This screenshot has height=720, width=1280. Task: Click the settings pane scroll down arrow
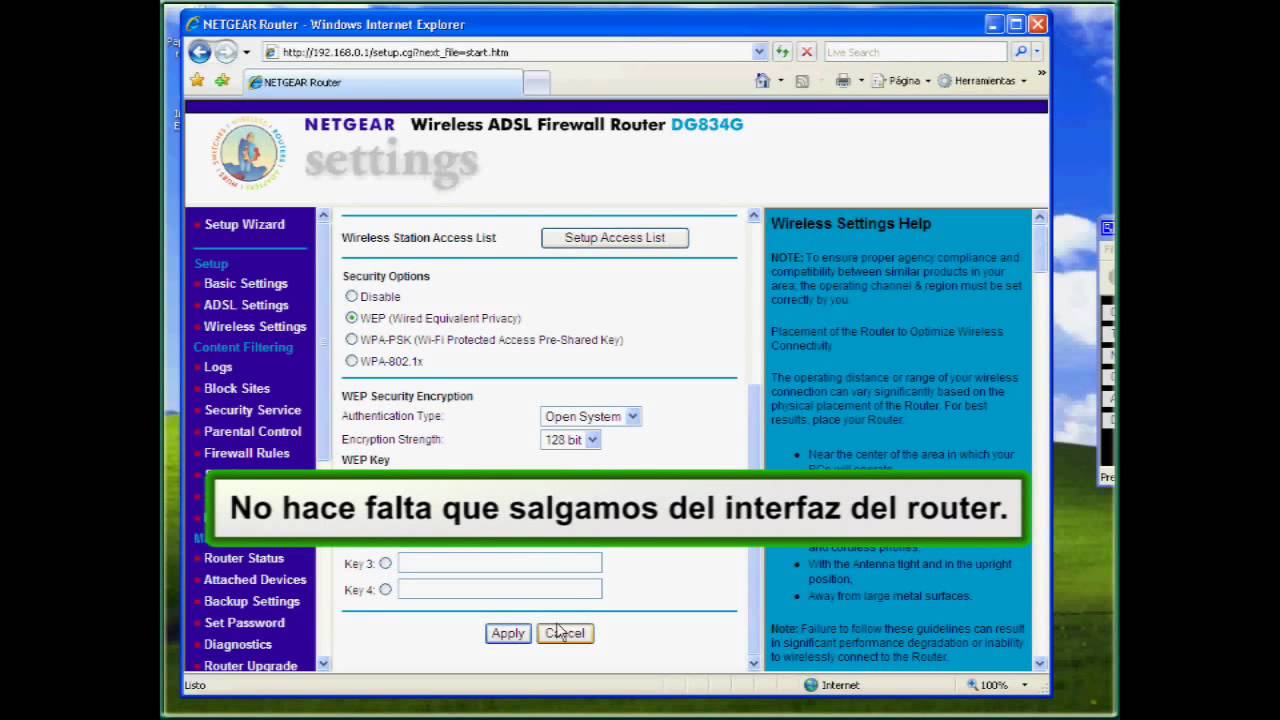[x=754, y=663]
